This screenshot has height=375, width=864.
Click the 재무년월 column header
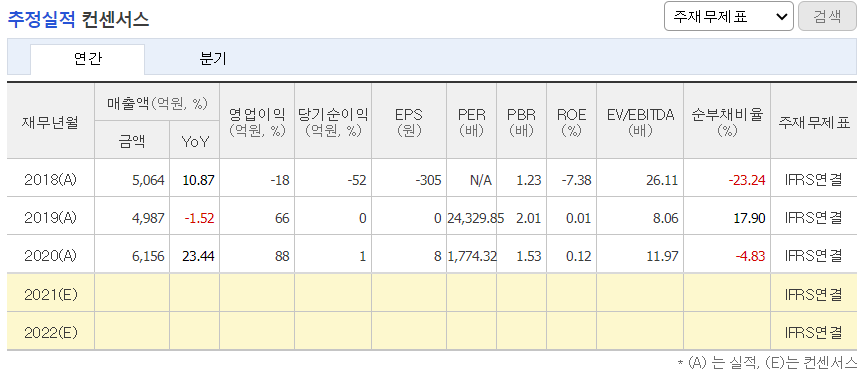pos(51,122)
